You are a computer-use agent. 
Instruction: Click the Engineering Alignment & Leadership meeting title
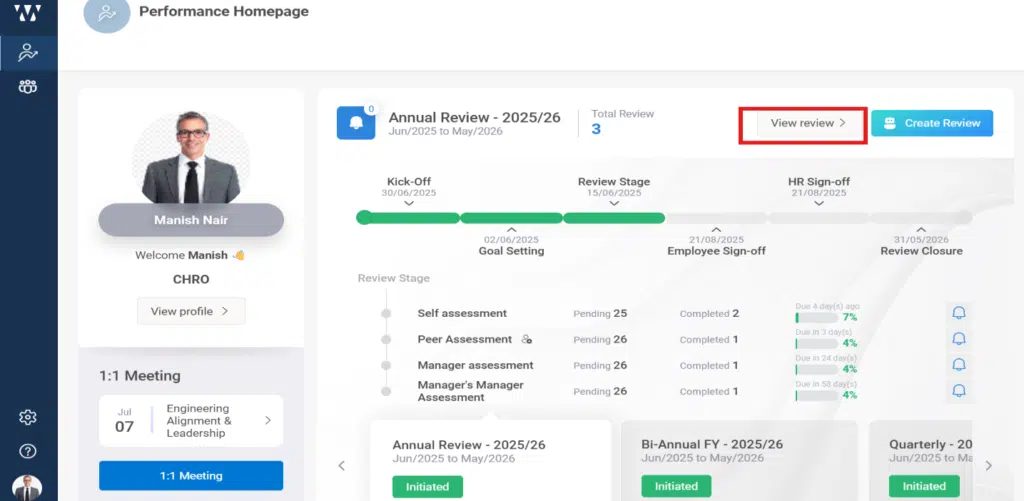click(199, 421)
